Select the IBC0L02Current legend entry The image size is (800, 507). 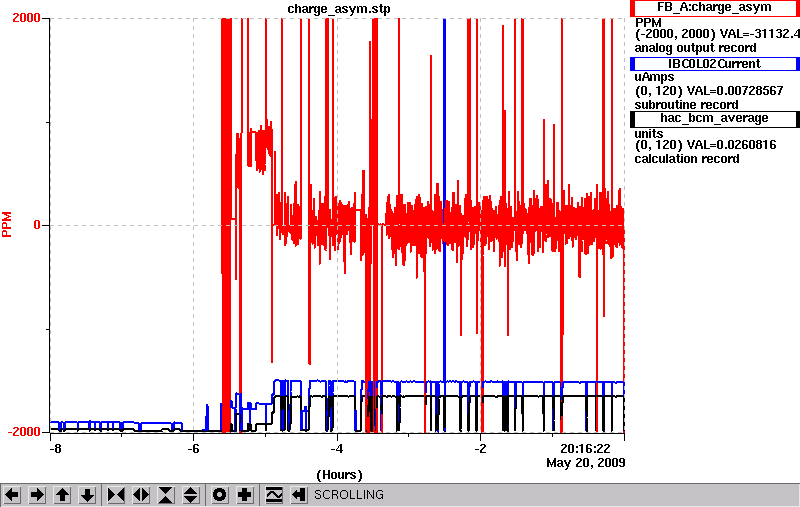[714, 64]
